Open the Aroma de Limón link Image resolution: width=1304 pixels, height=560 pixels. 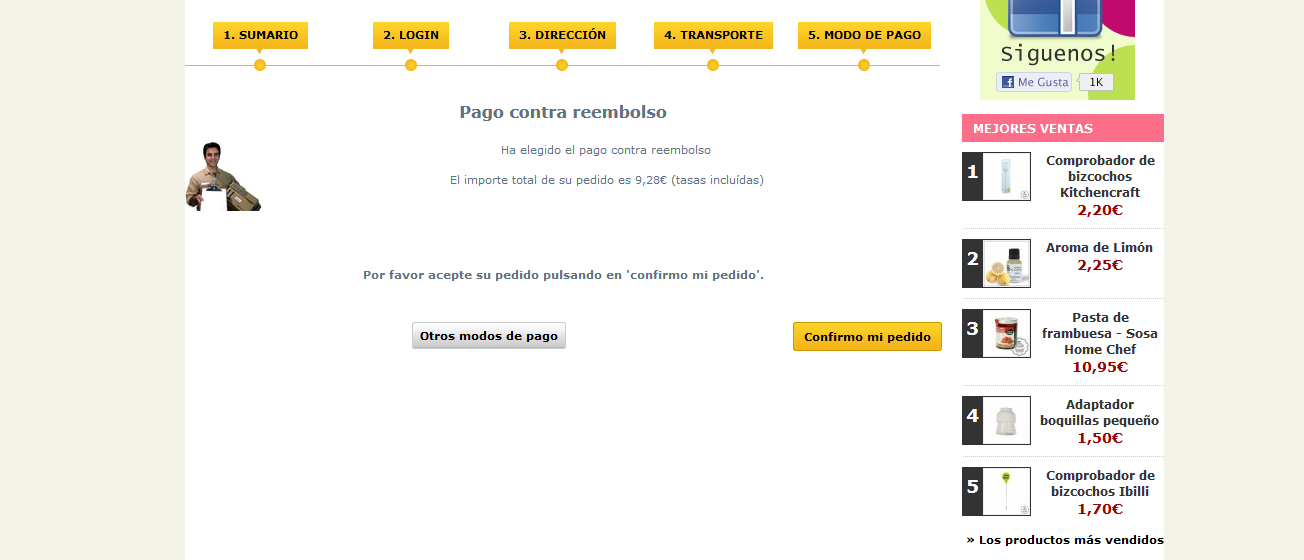tap(1100, 247)
